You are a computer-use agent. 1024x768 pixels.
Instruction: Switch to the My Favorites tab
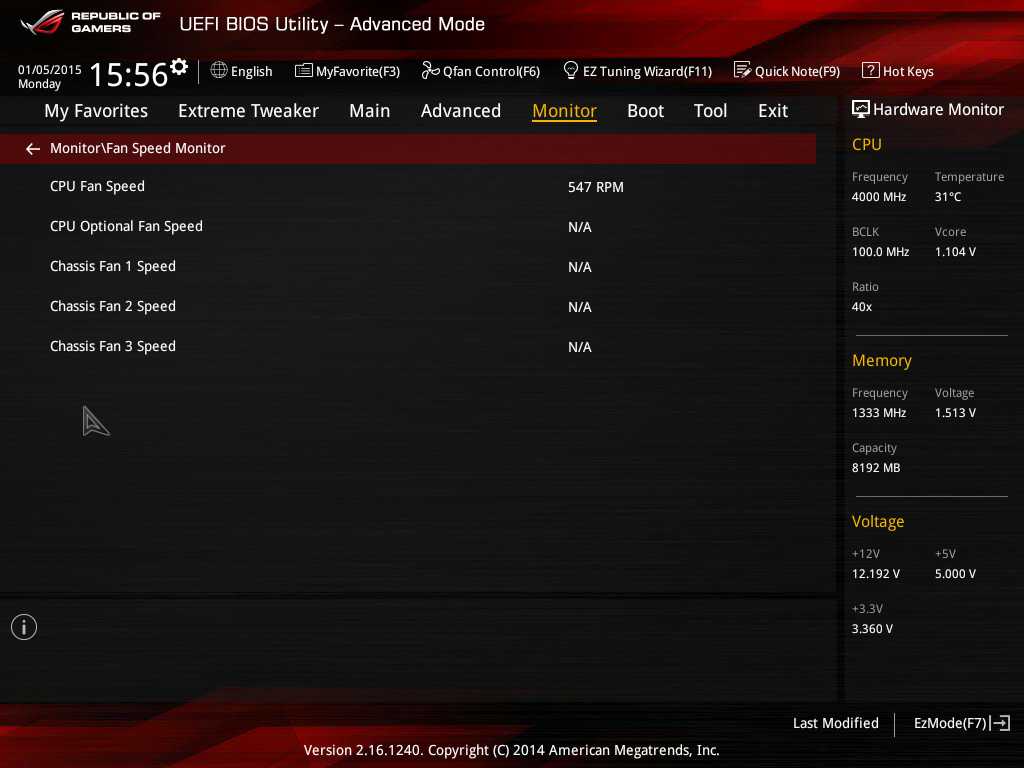tap(96, 111)
